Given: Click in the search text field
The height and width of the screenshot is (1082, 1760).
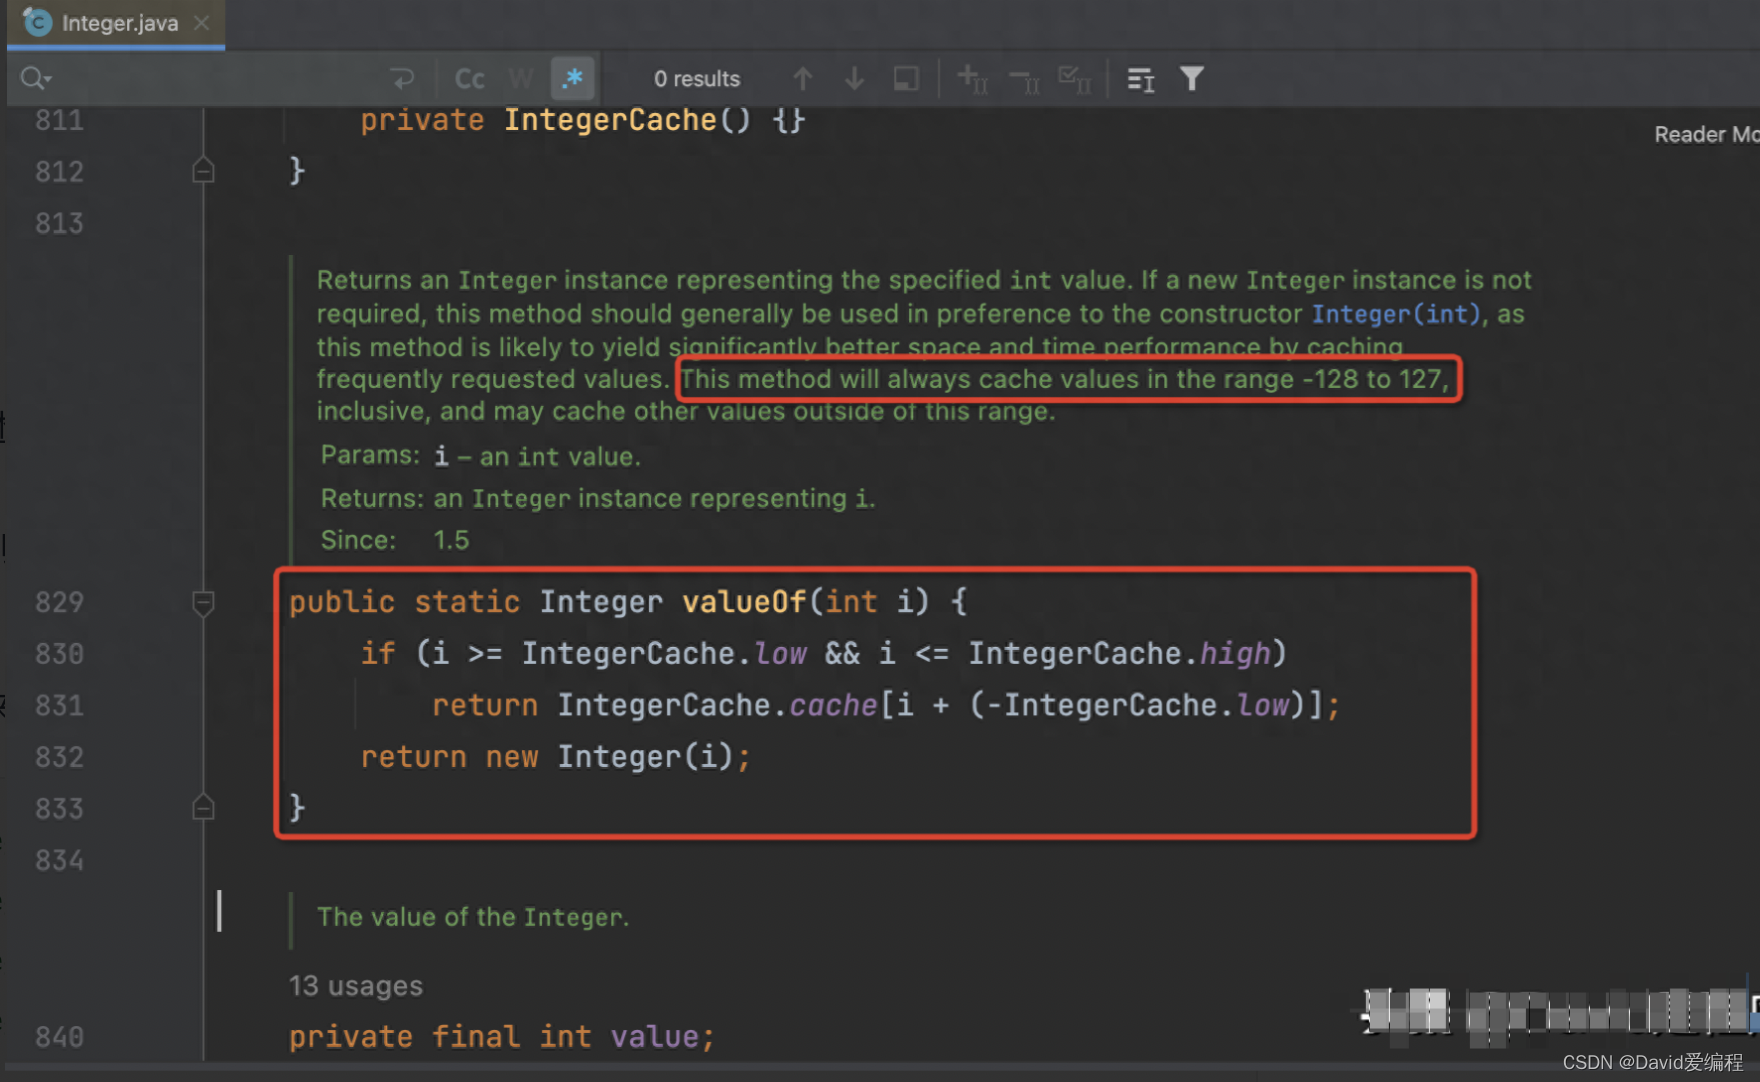Looking at the screenshot, I should [x=220, y=78].
